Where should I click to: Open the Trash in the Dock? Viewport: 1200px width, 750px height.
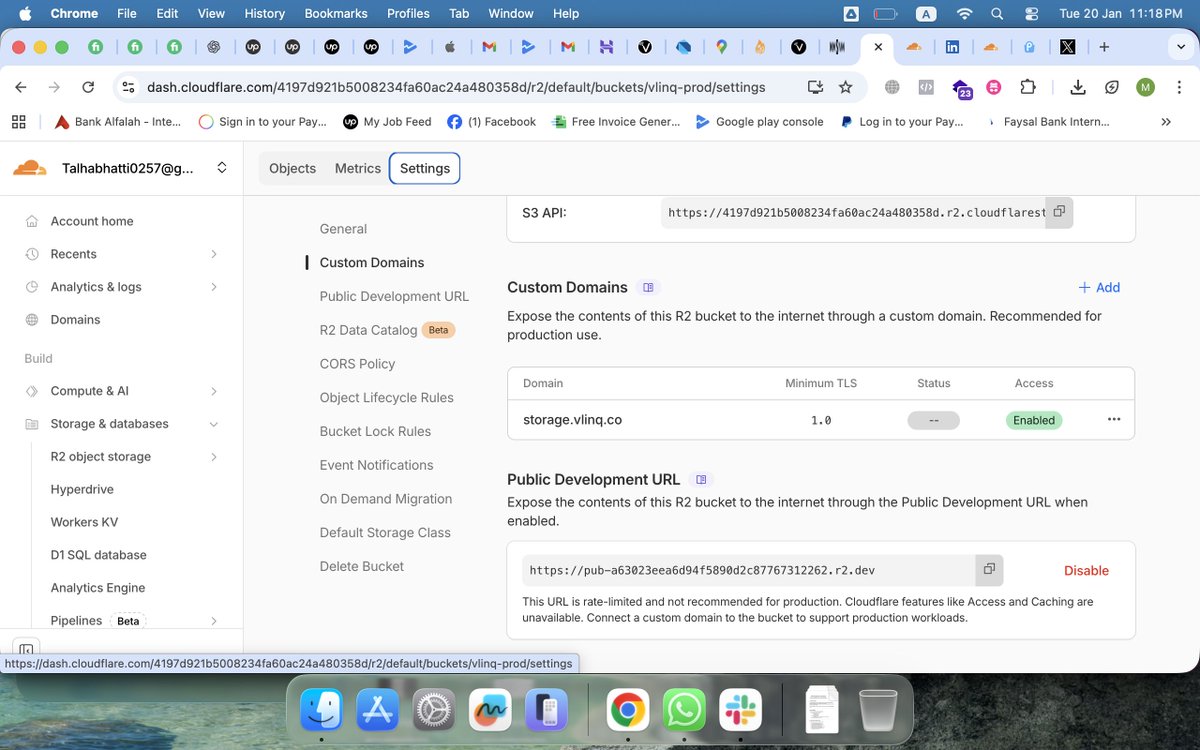point(878,710)
